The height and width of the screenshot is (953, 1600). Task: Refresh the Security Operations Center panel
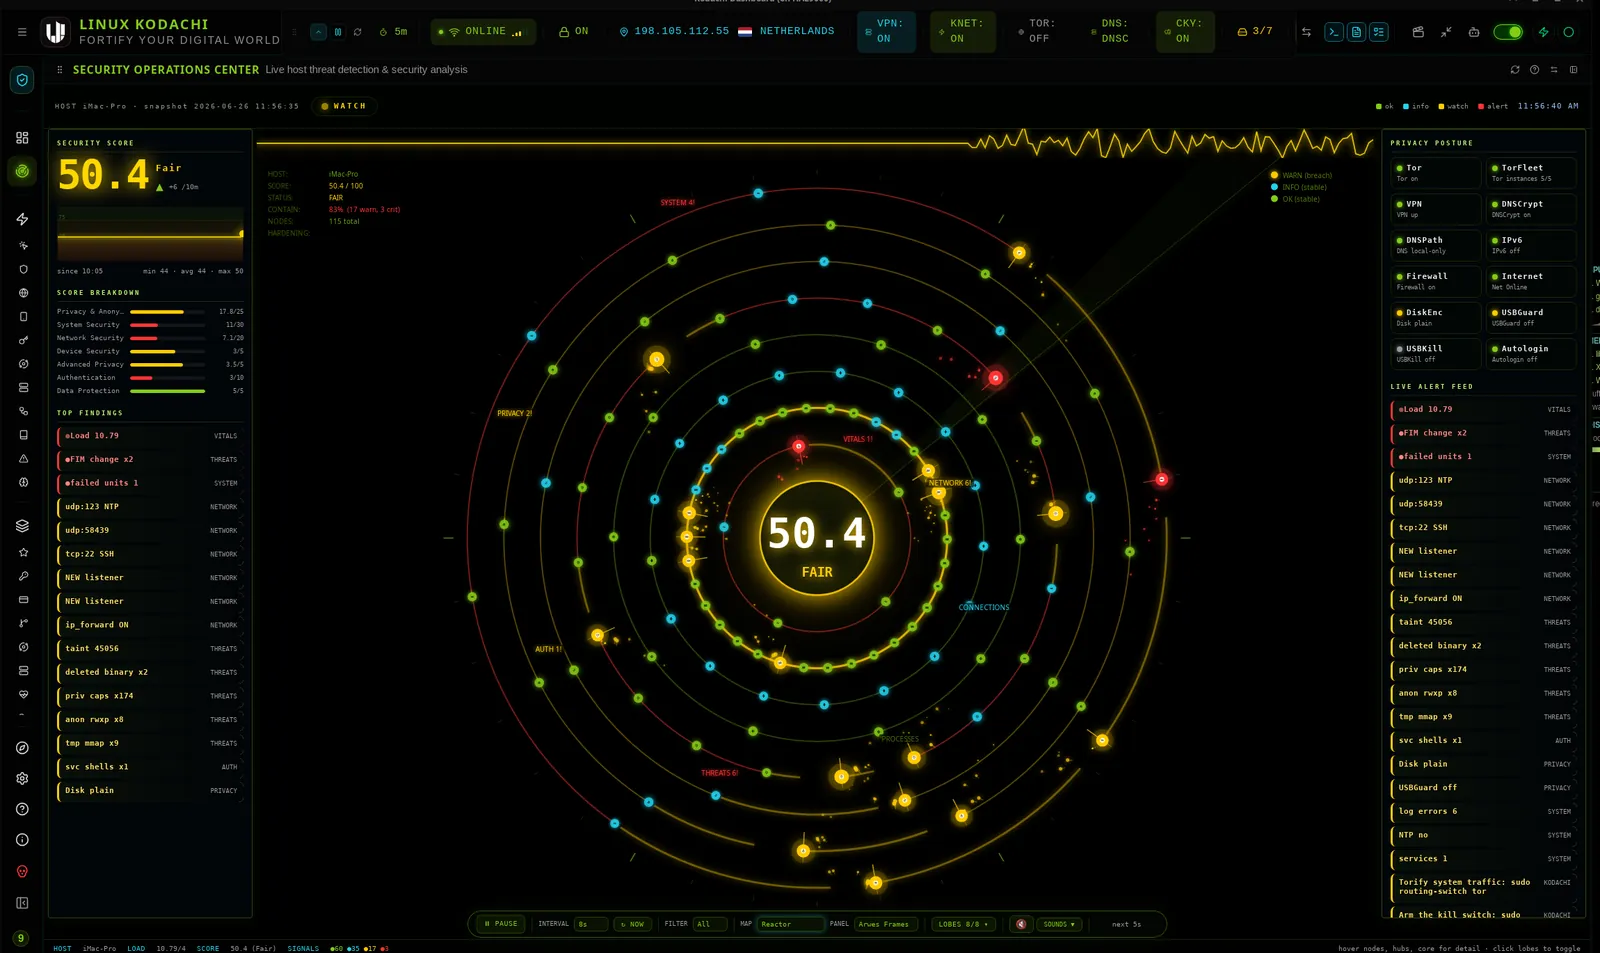tap(1515, 70)
